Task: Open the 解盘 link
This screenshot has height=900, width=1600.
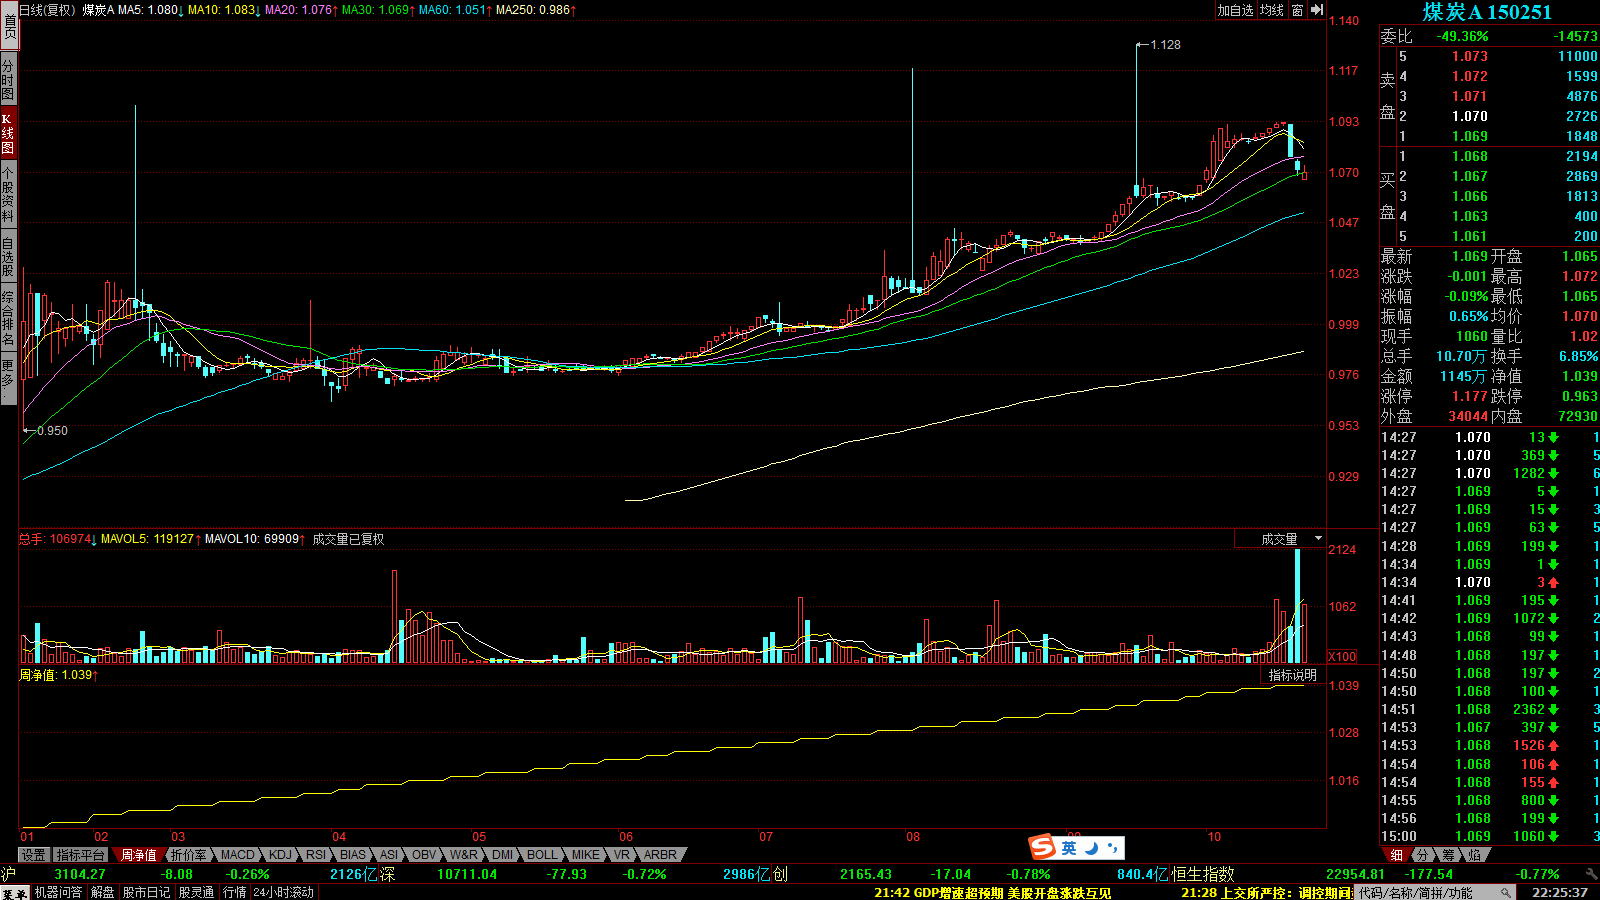Action: tap(103, 892)
